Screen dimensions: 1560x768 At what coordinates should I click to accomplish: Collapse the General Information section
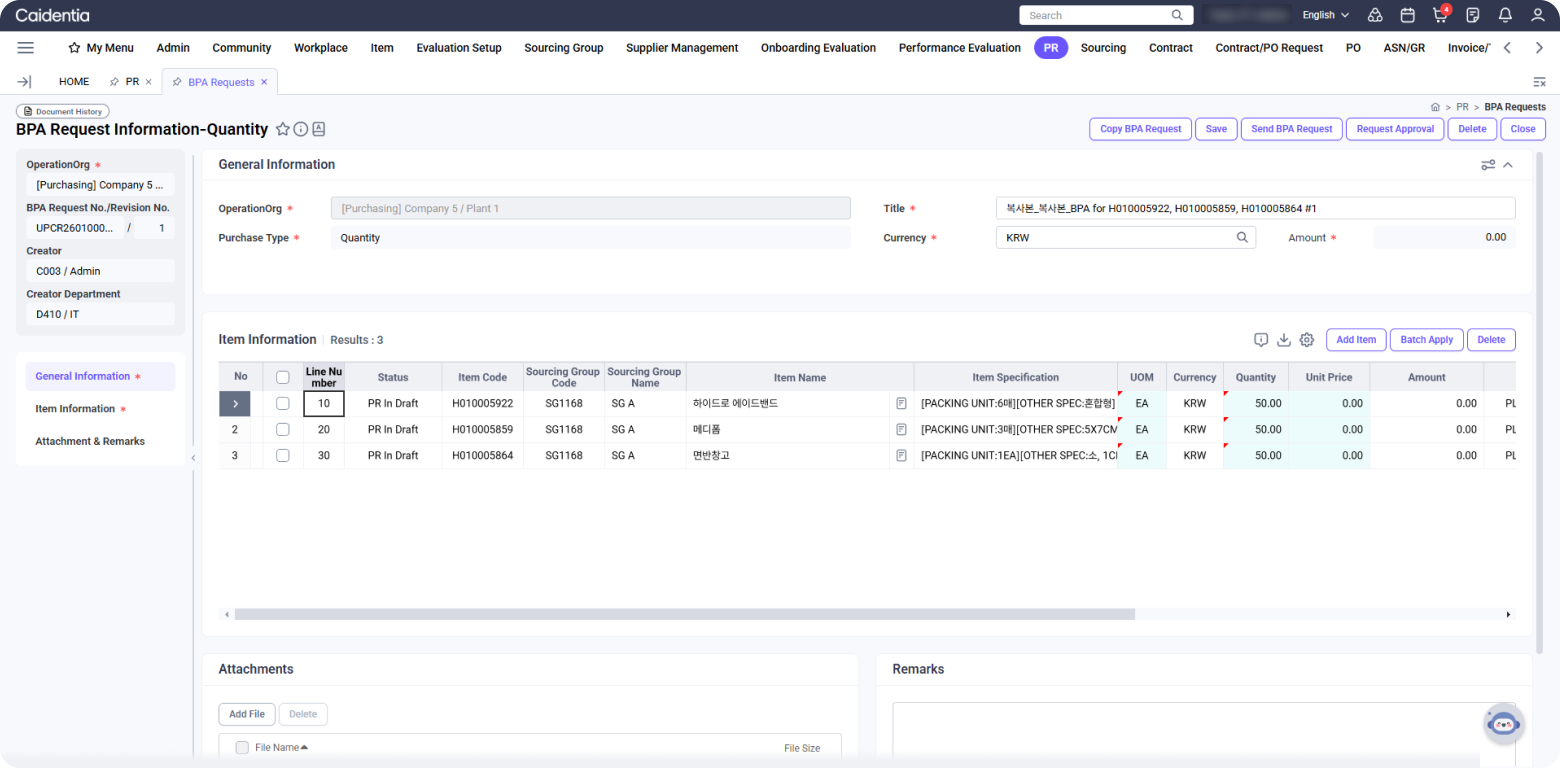click(1508, 165)
